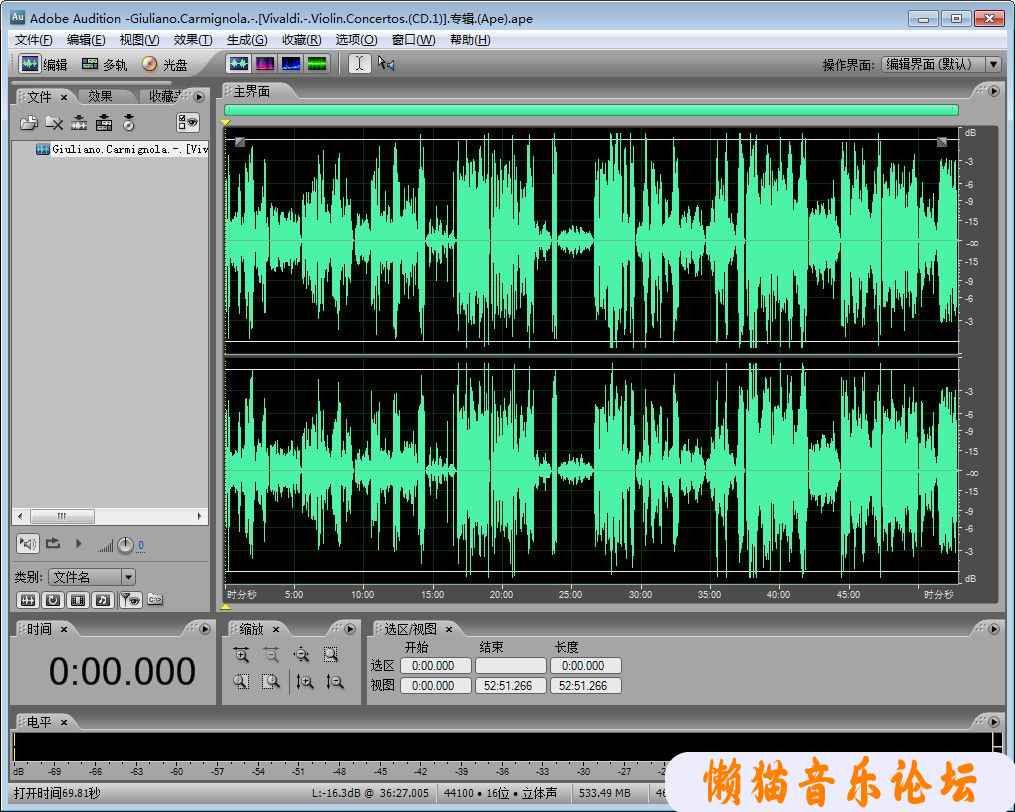Switch to Edit view (编辑) button
The height and width of the screenshot is (812, 1015).
coord(43,64)
